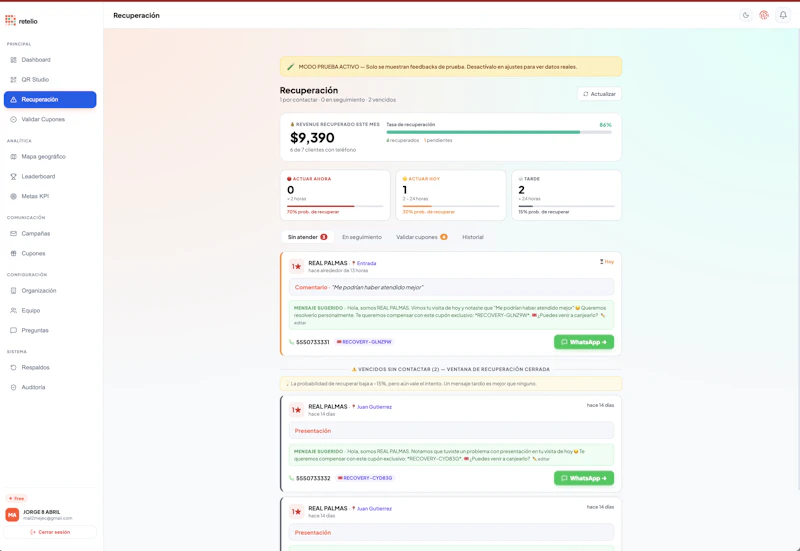Screen dimensions: 800x551
Task: Switch to the En seguimiento tab
Action: click(x=362, y=237)
